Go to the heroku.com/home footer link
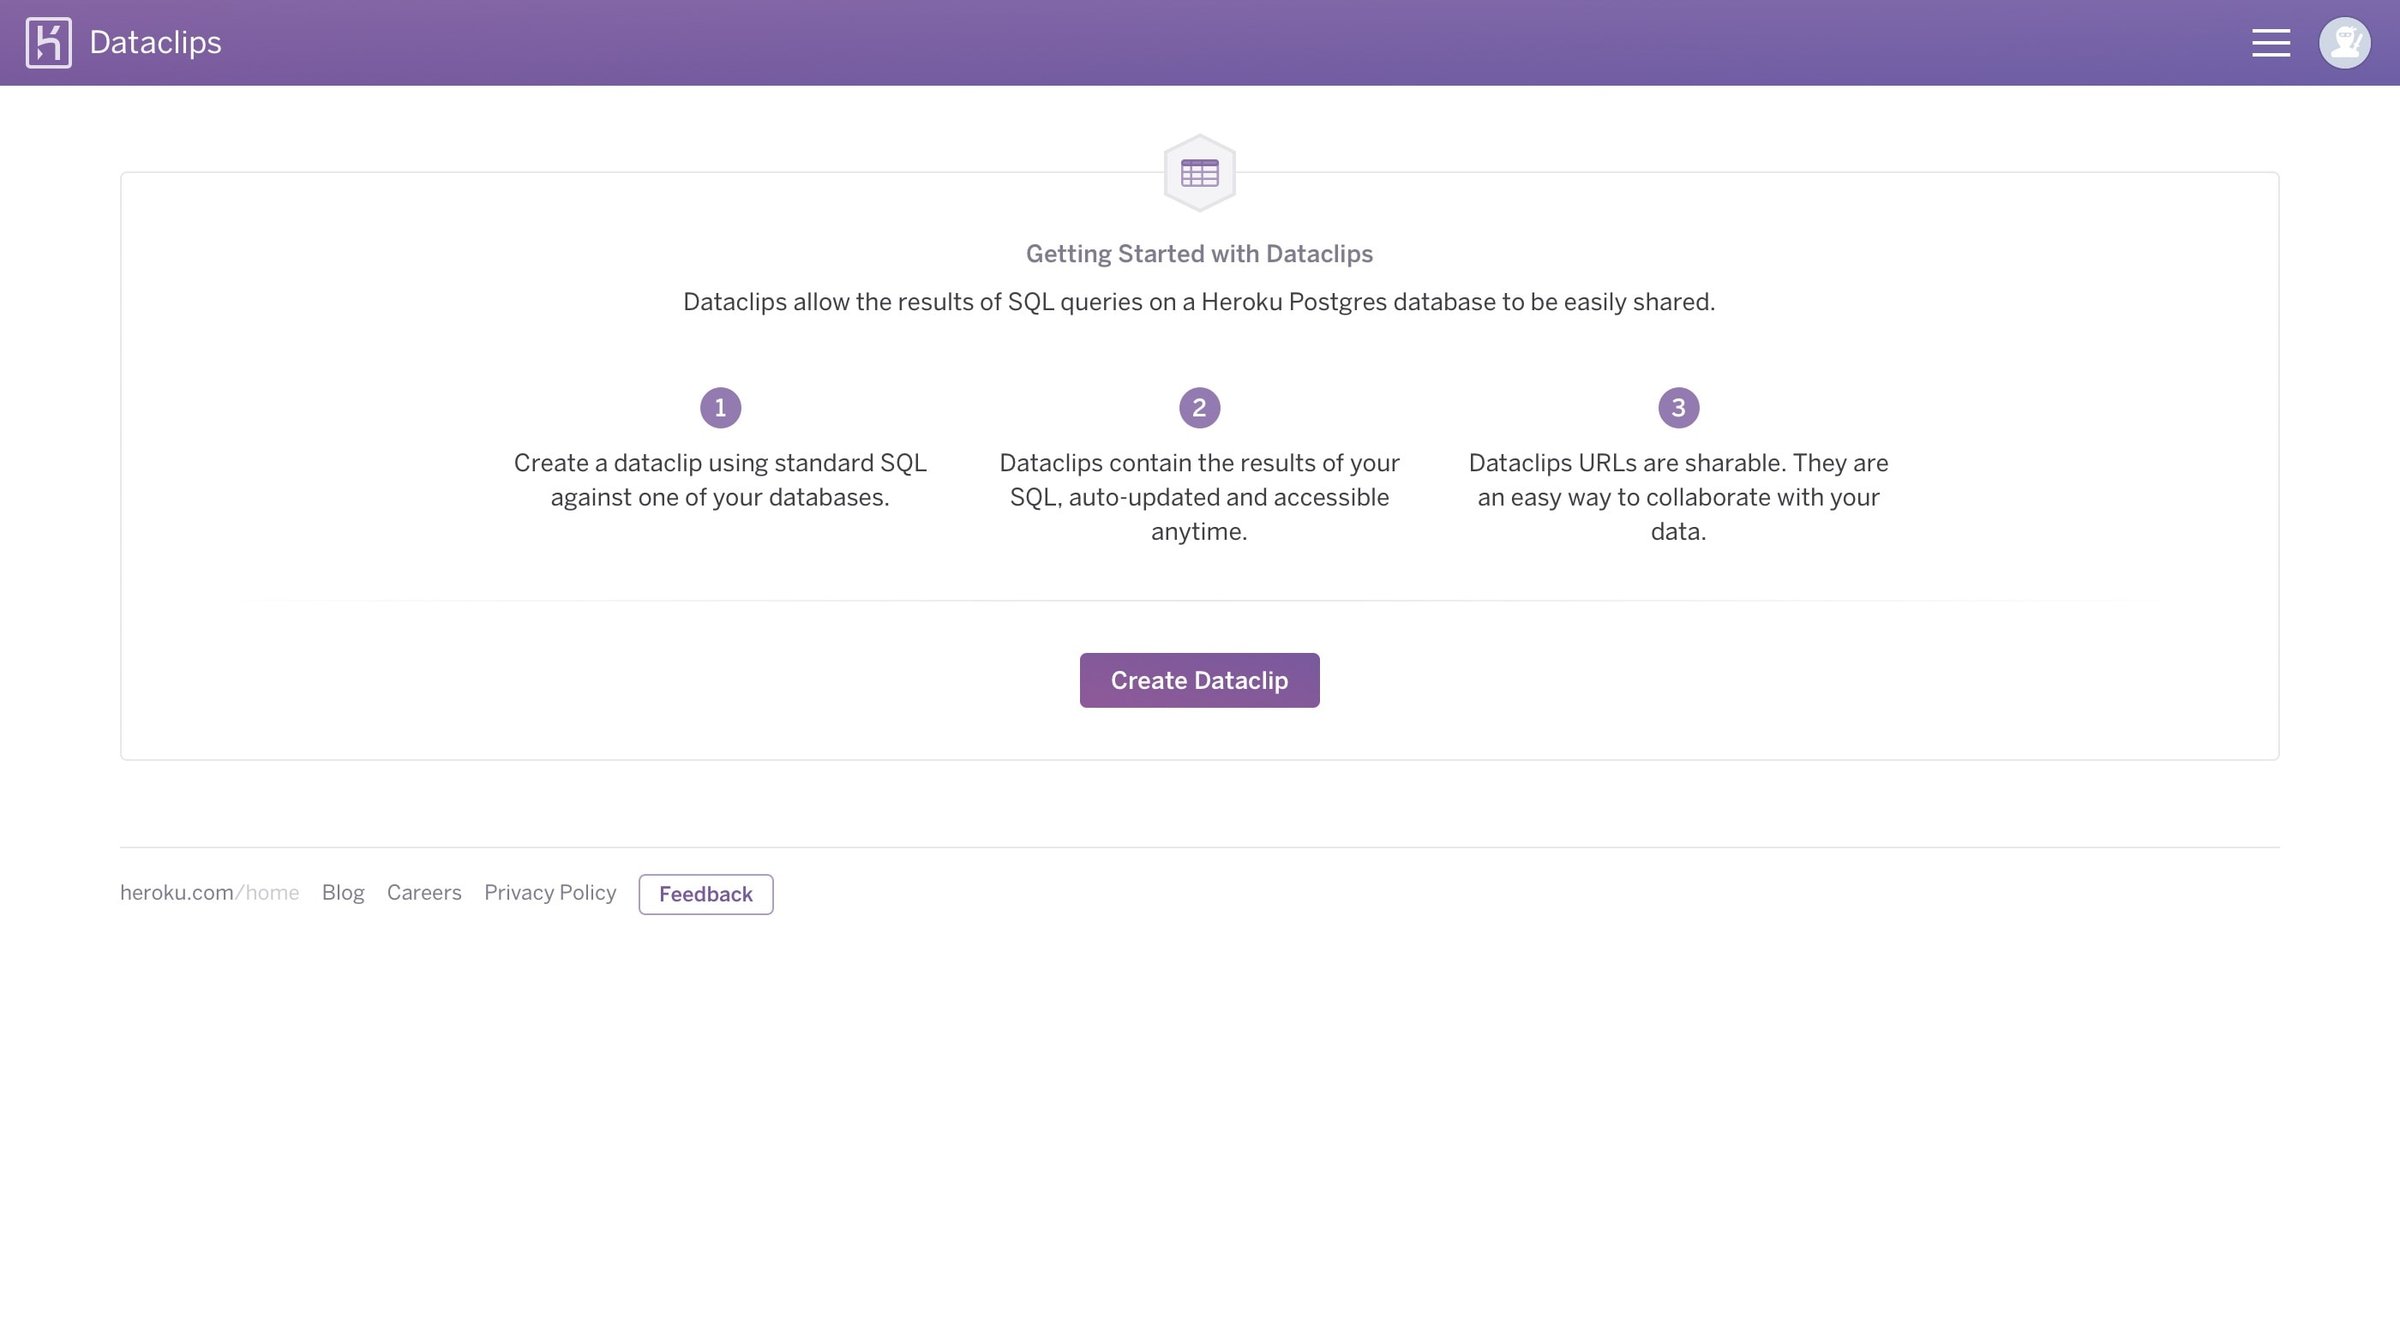The image size is (2400, 1323). pos(209,892)
